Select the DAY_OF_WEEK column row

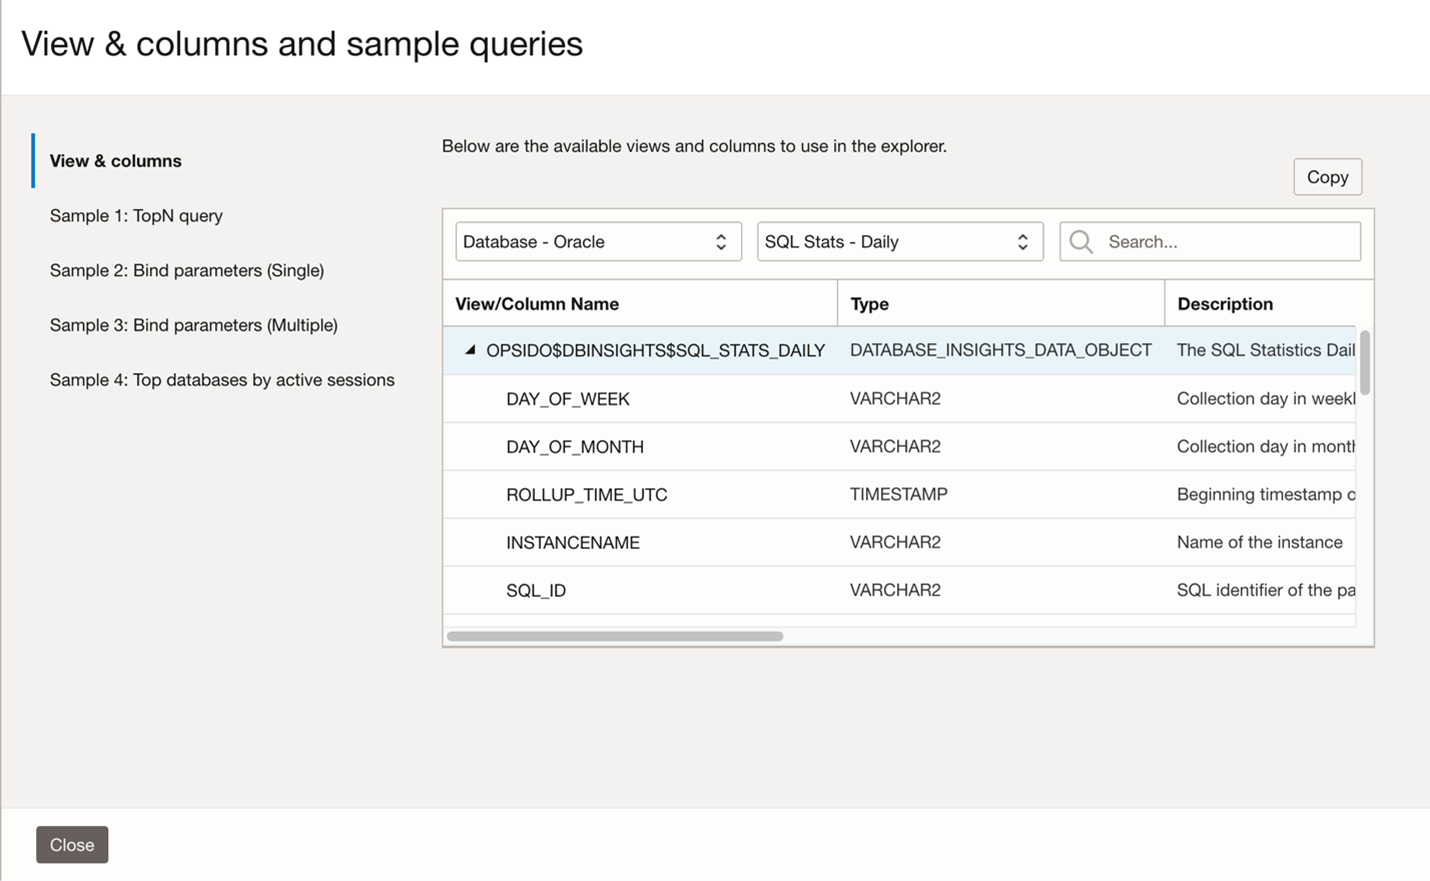coord(568,399)
